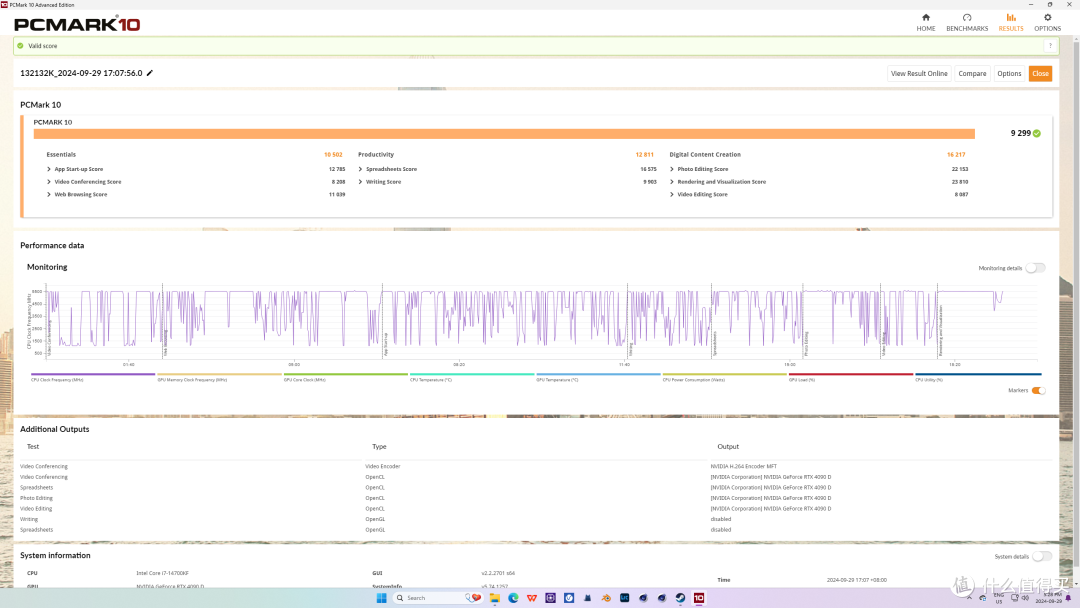
Task: Open the Home page icon
Action: (926, 18)
